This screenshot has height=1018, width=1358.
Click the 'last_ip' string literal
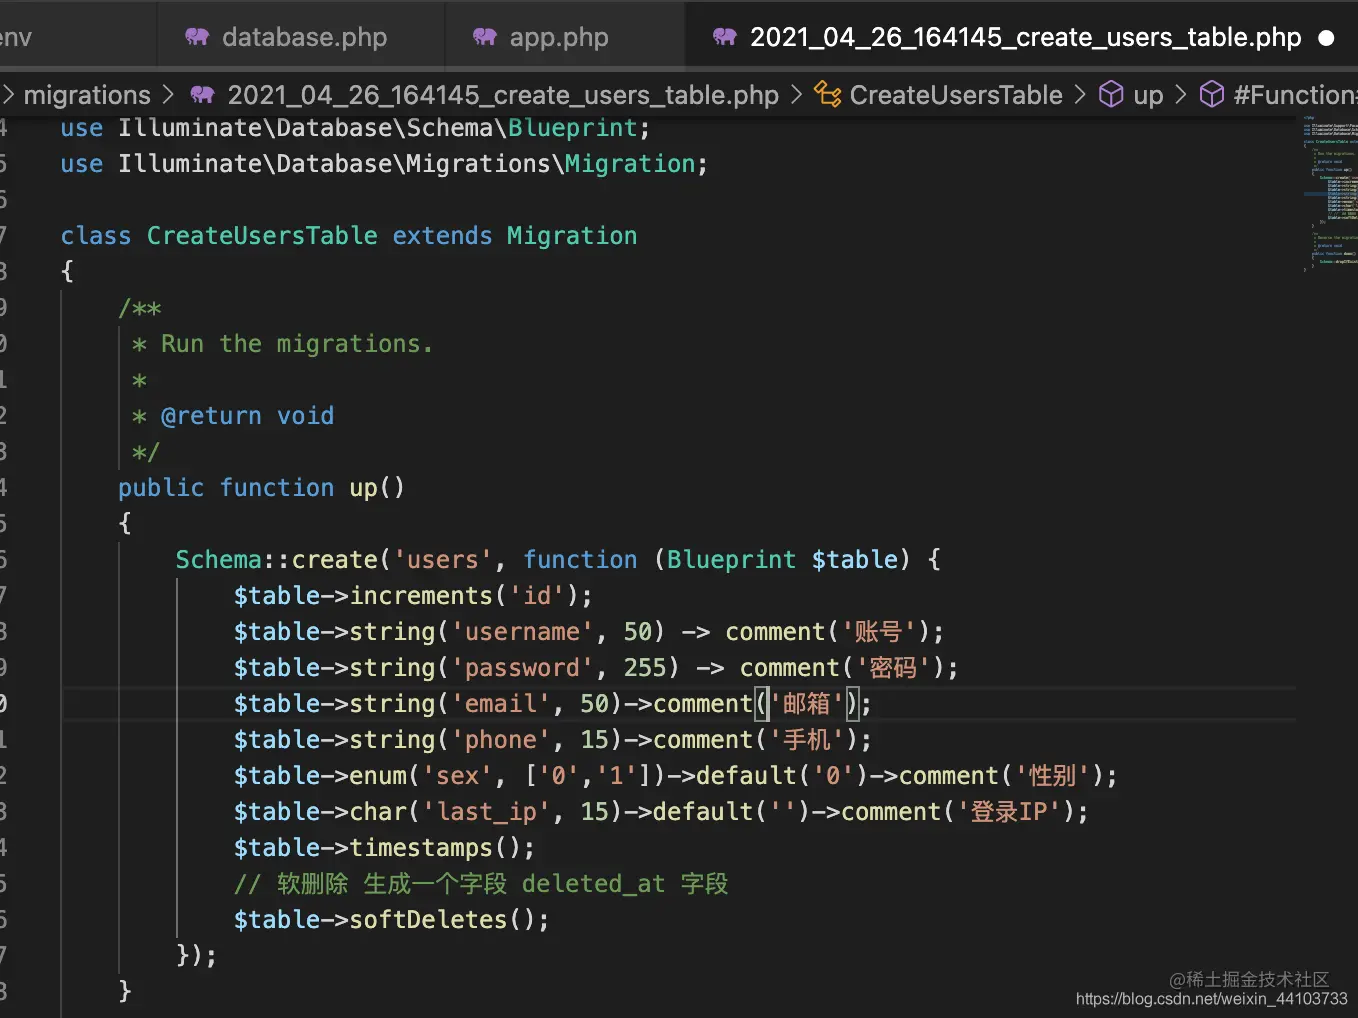point(486,812)
